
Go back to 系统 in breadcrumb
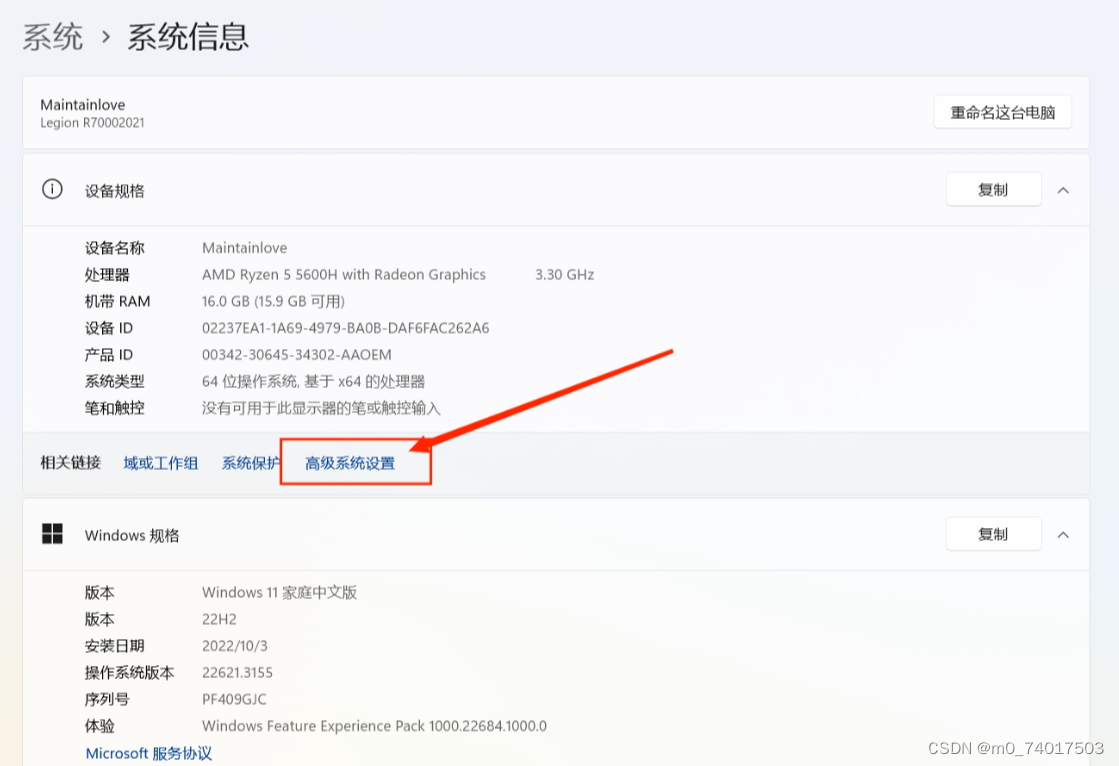pyautogui.click(x=52, y=37)
